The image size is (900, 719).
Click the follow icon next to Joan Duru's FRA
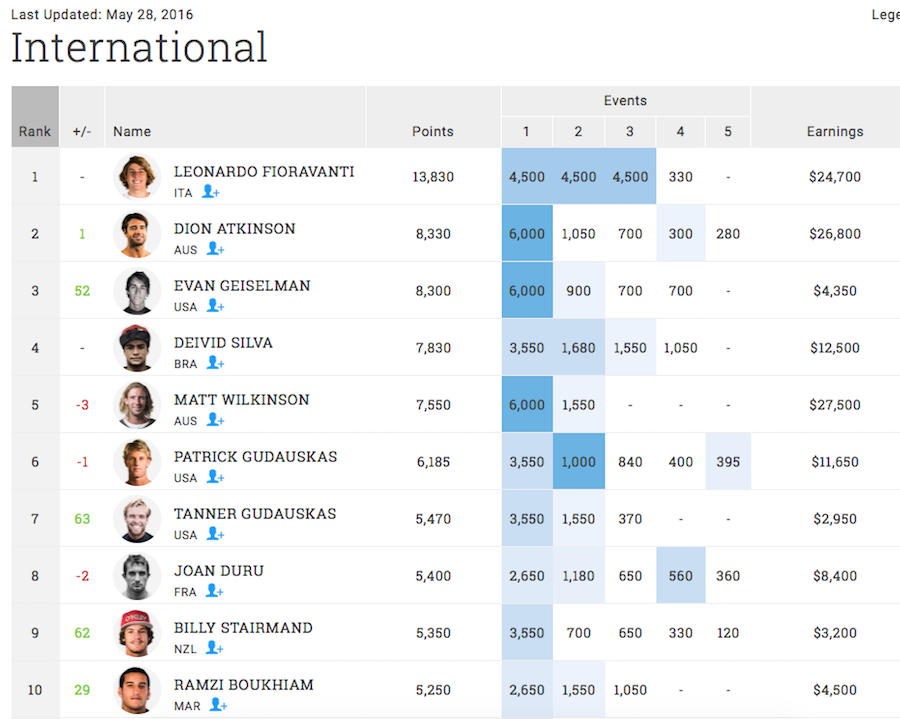[x=214, y=591]
